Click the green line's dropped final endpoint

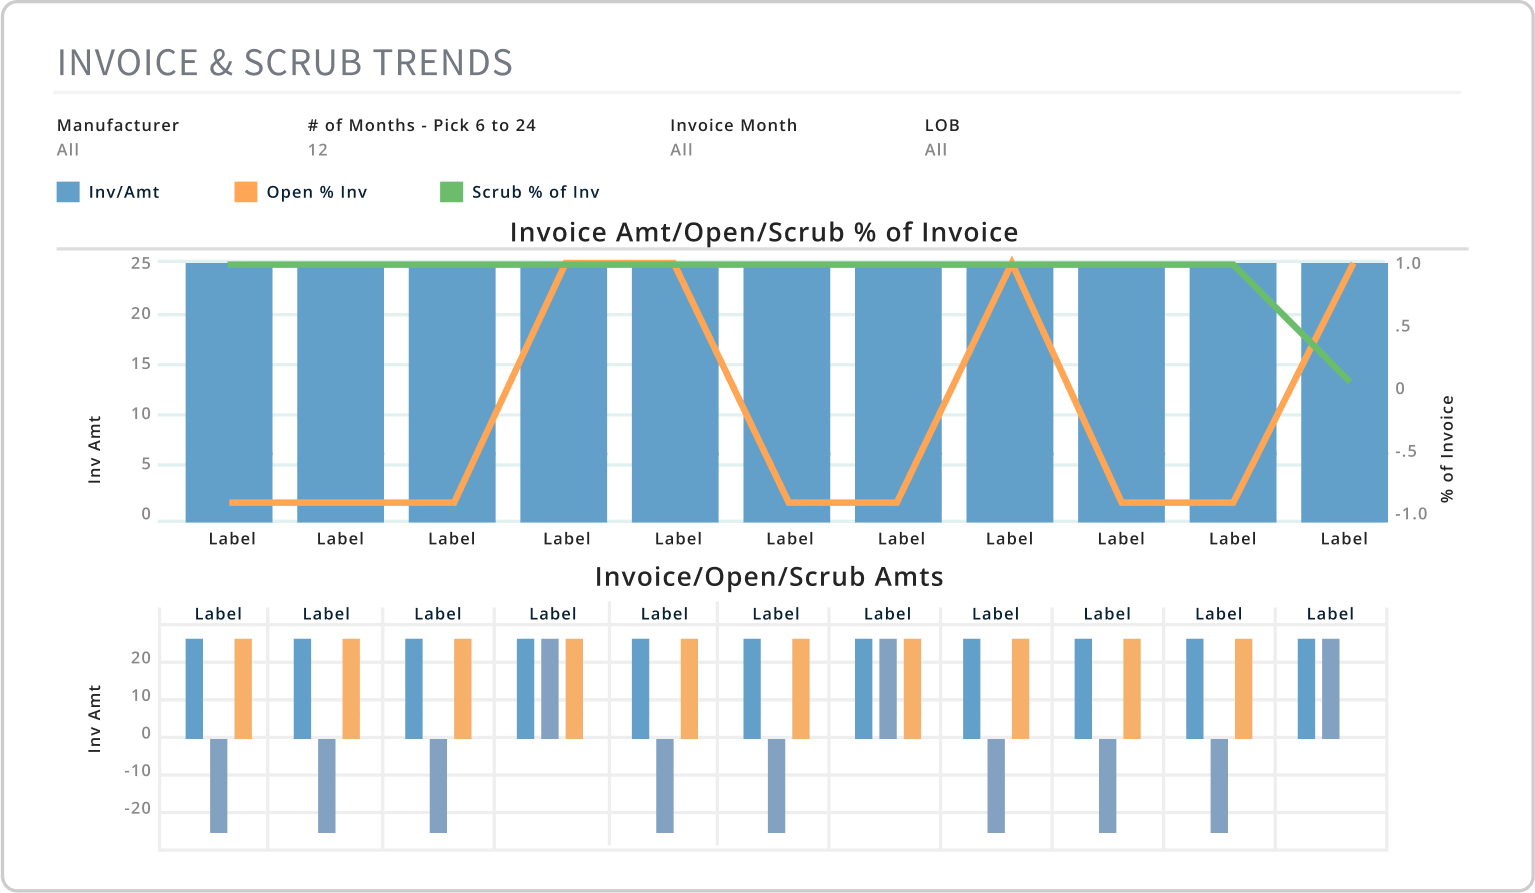coord(1349,380)
